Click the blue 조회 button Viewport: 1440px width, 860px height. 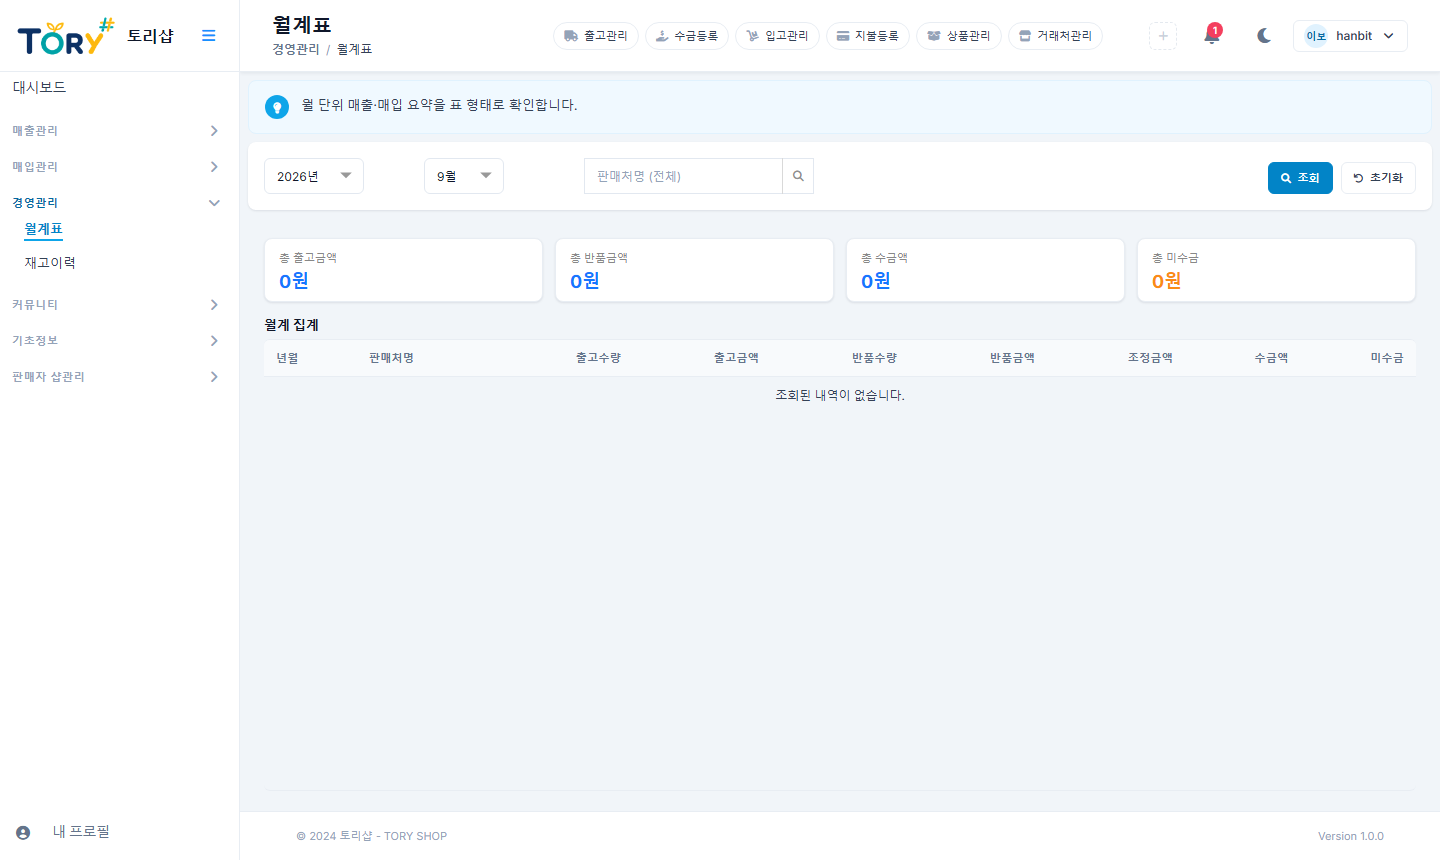[x=1300, y=178]
